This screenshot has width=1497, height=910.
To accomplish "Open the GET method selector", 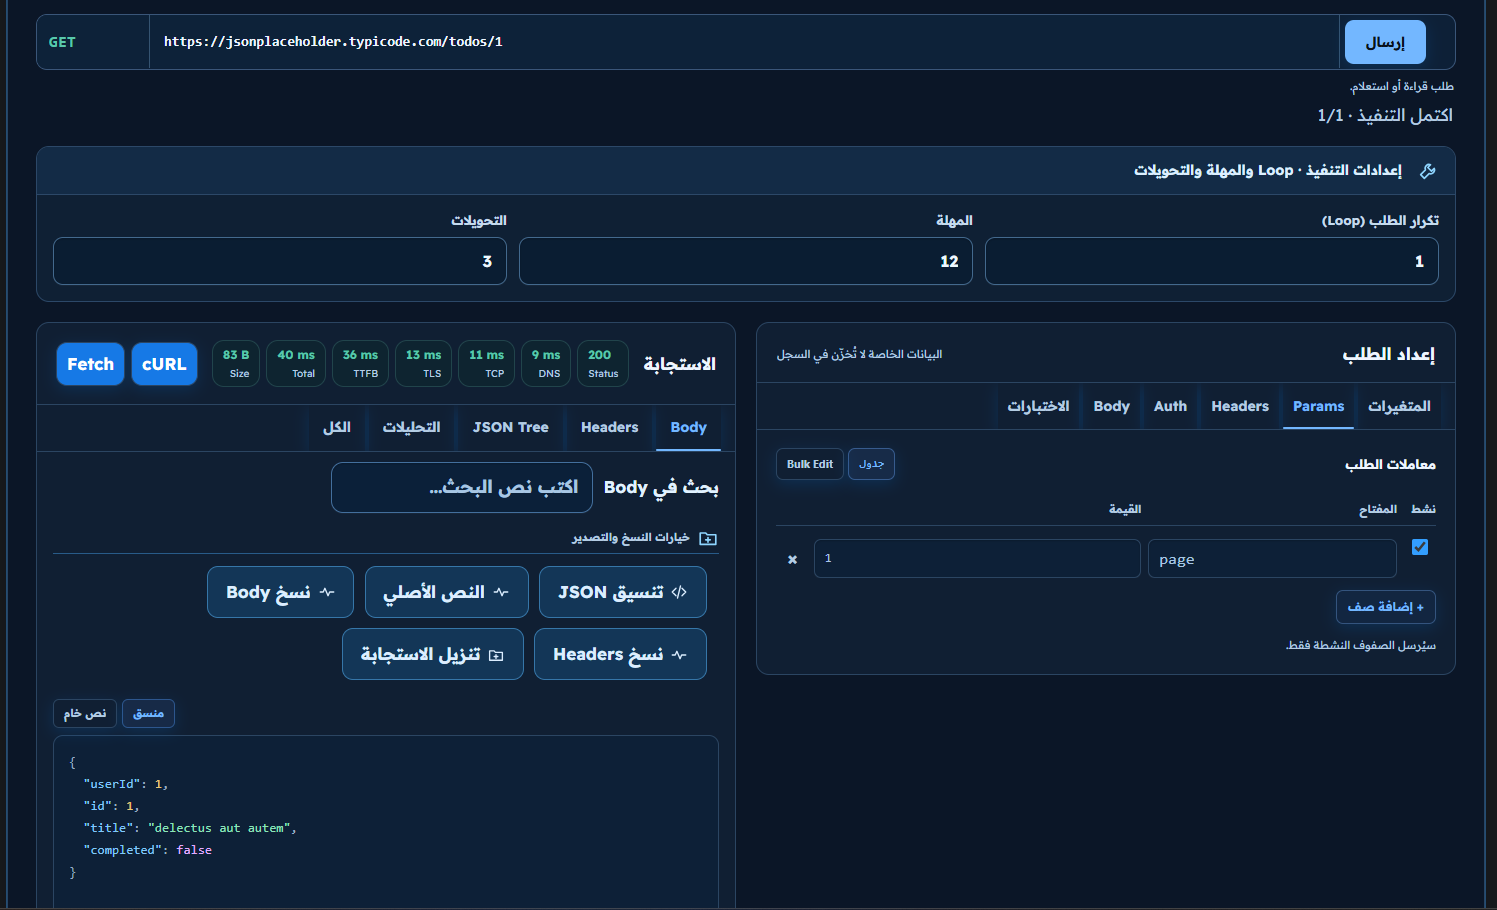I will [x=93, y=42].
